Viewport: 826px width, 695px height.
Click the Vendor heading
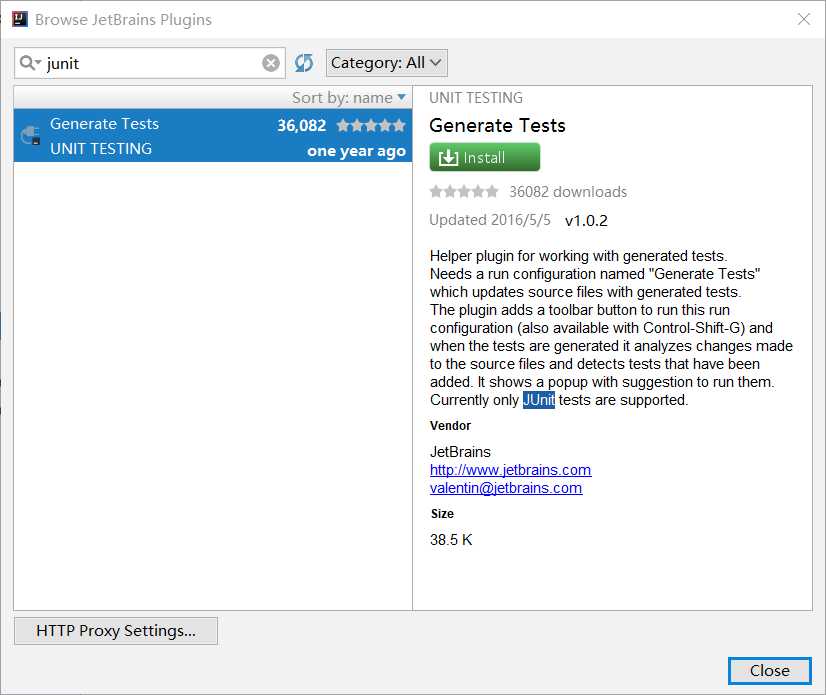(x=450, y=426)
